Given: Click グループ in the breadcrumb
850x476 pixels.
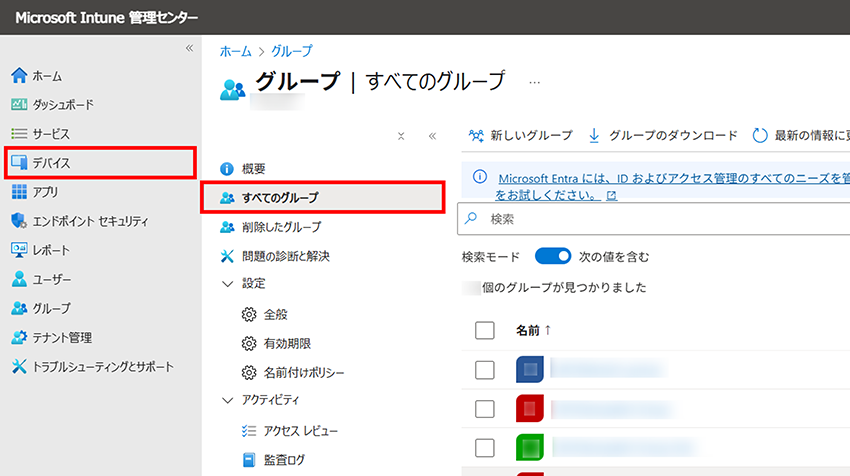Looking at the screenshot, I should [x=292, y=52].
